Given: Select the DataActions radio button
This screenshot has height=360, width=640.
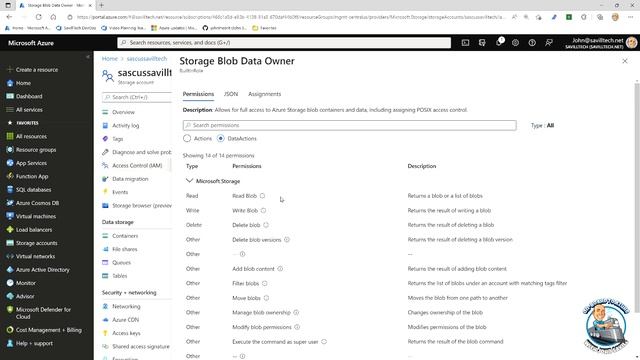Looking at the screenshot, I should [220, 138].
